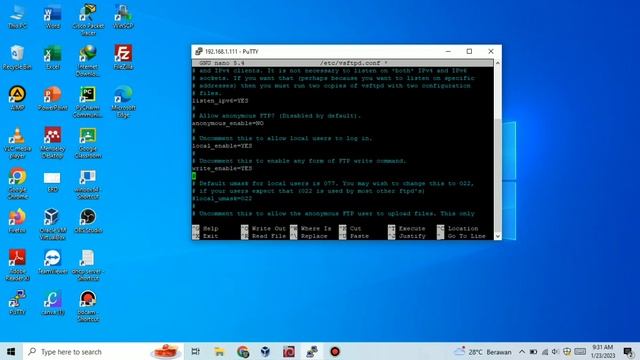The width and height of the screenshot is (640, 360).
Task: Expand the hidden system tray icons
Action: click(x=522, y=351)
